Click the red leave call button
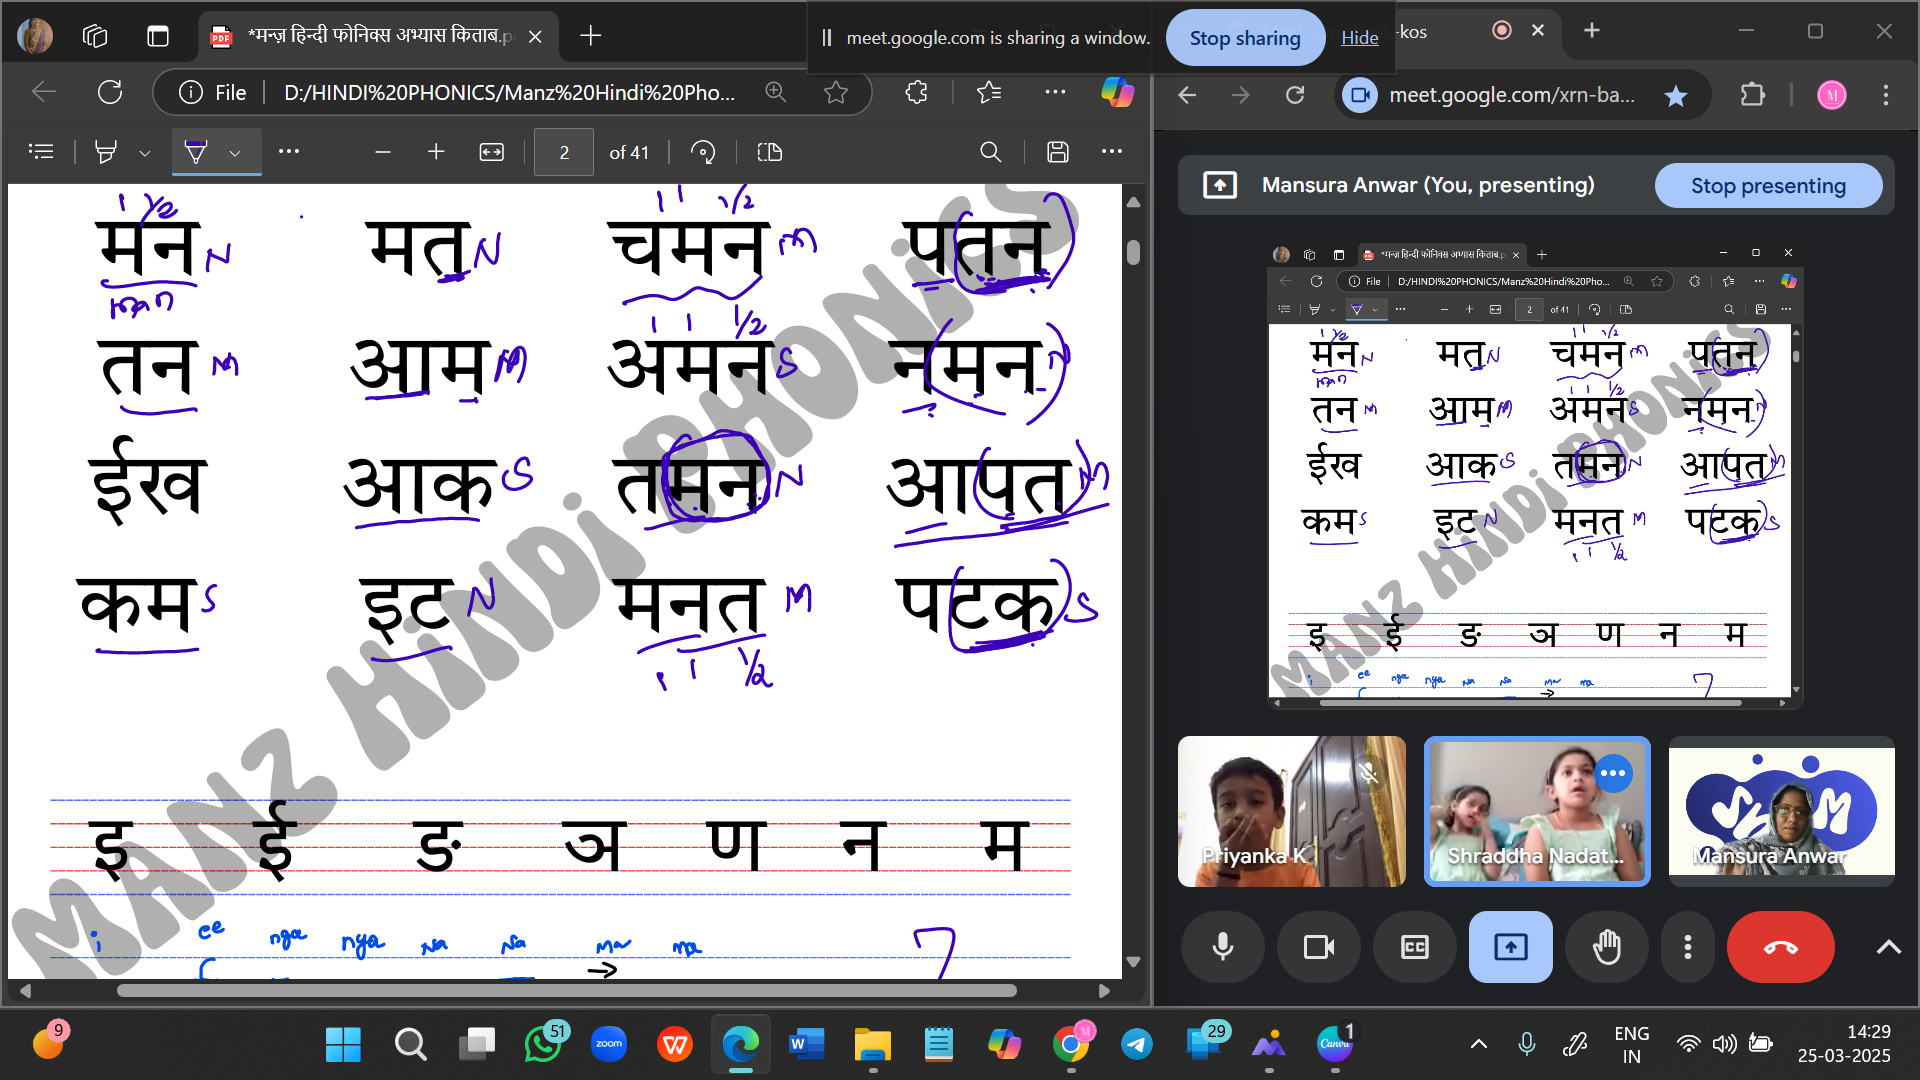The height and width of the screenshot is (1080, 1920). tap(1780, 946)
